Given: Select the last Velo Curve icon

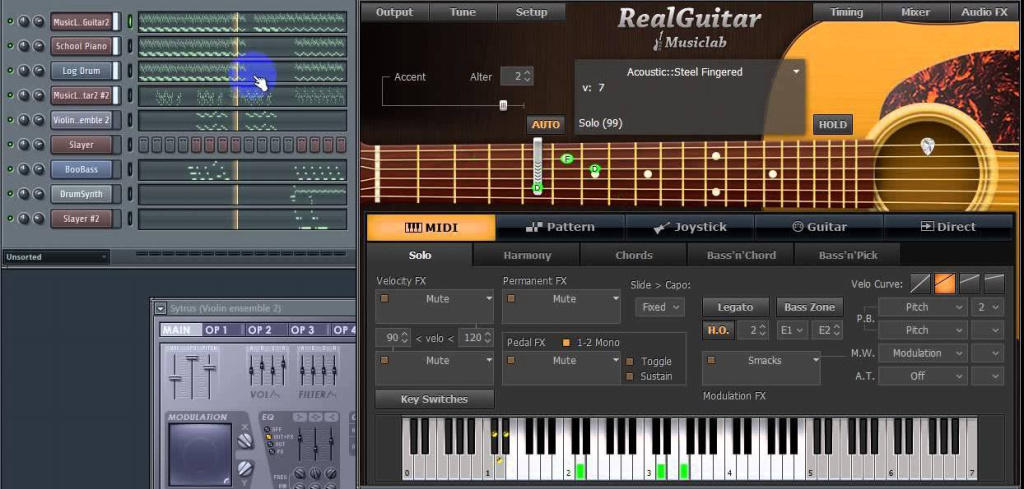Looking at the screenshot, I should pyautogui.click(x=994, y=283).
